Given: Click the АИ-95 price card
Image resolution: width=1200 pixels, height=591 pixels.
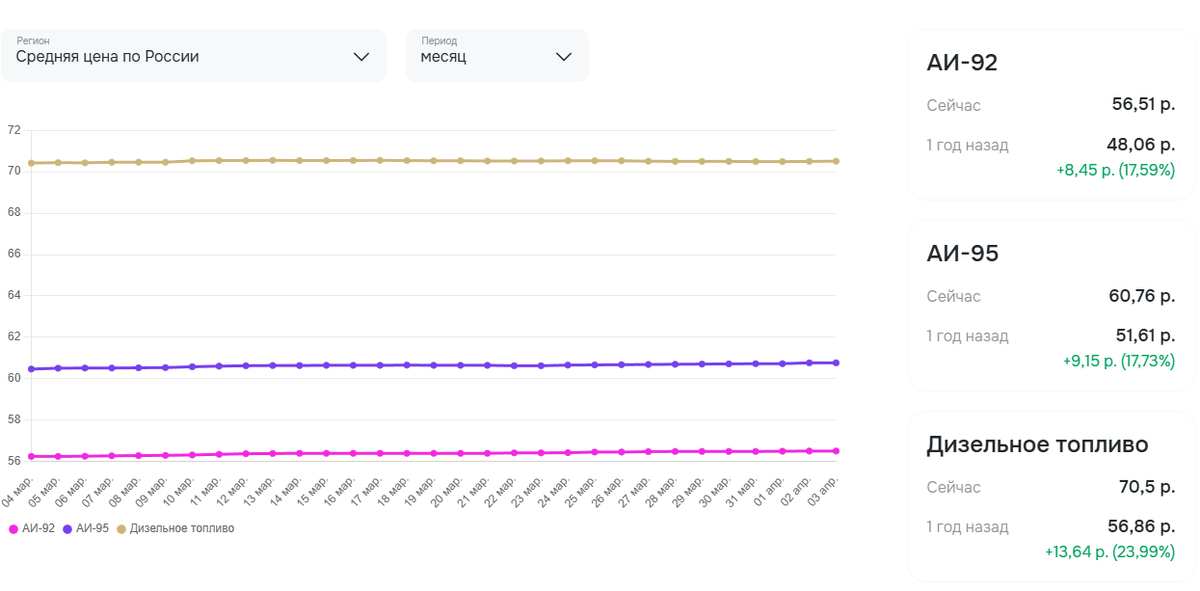Looking at the screenshot, I should (x=1050, y=305).
